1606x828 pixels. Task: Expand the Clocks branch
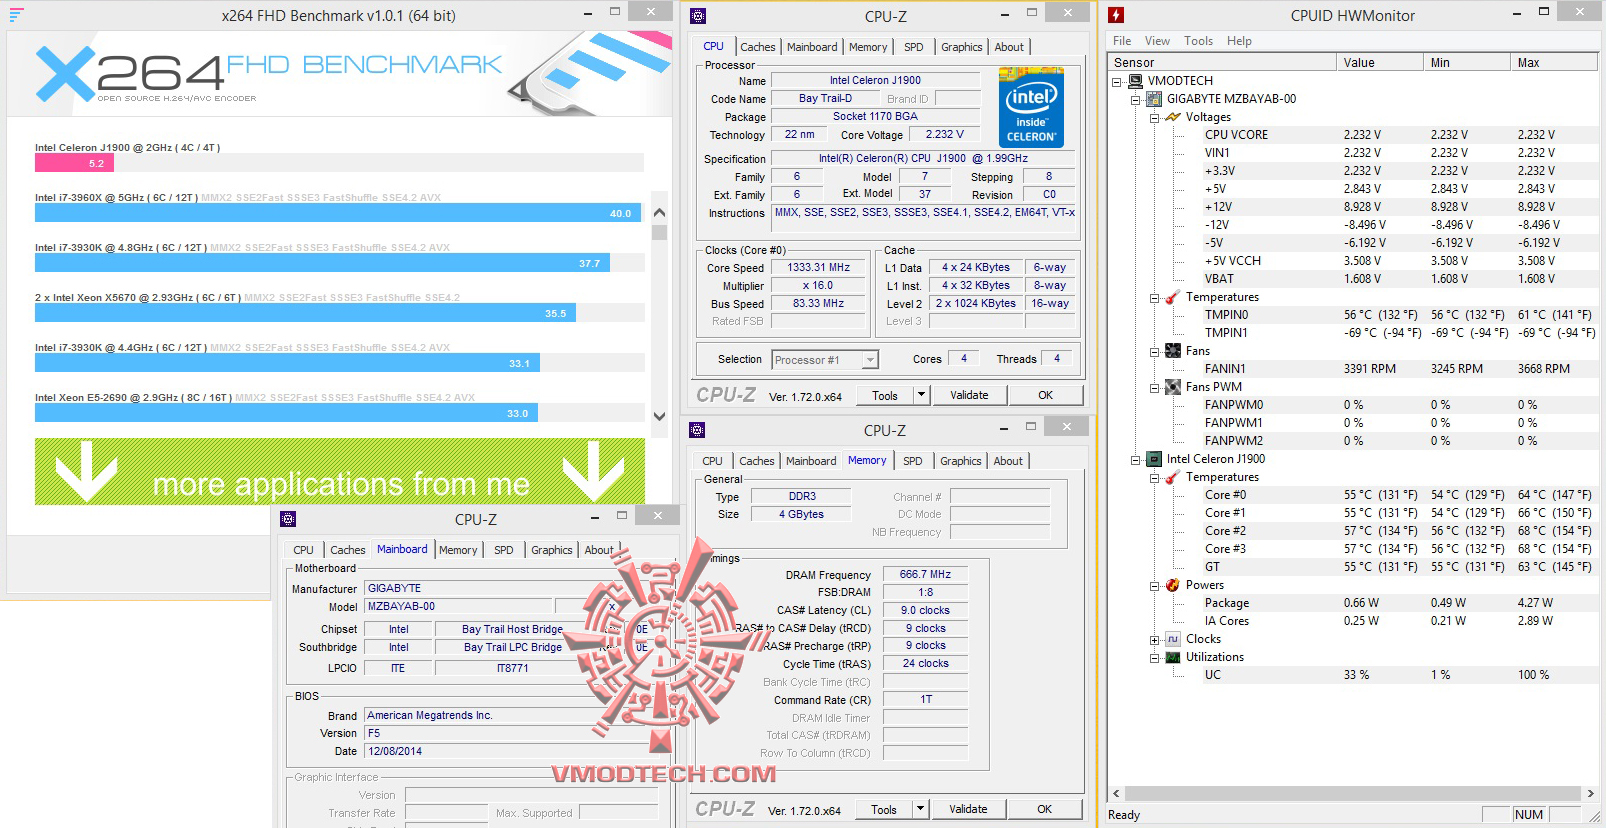[1154, 640]
